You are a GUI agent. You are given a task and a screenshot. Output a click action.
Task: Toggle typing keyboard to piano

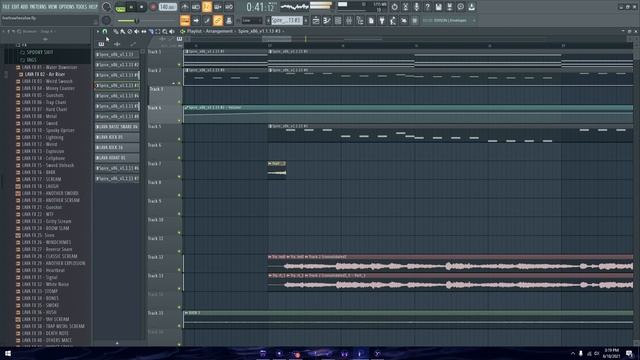pos(185,20)
